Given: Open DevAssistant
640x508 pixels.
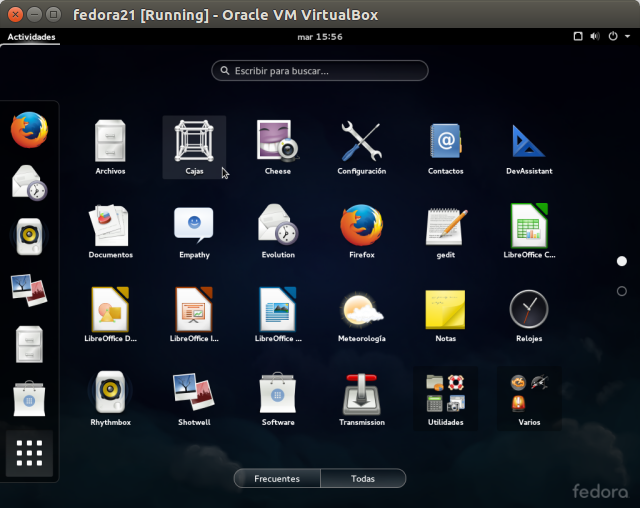Looking at the screenshot, I should (x=529, y=147).
